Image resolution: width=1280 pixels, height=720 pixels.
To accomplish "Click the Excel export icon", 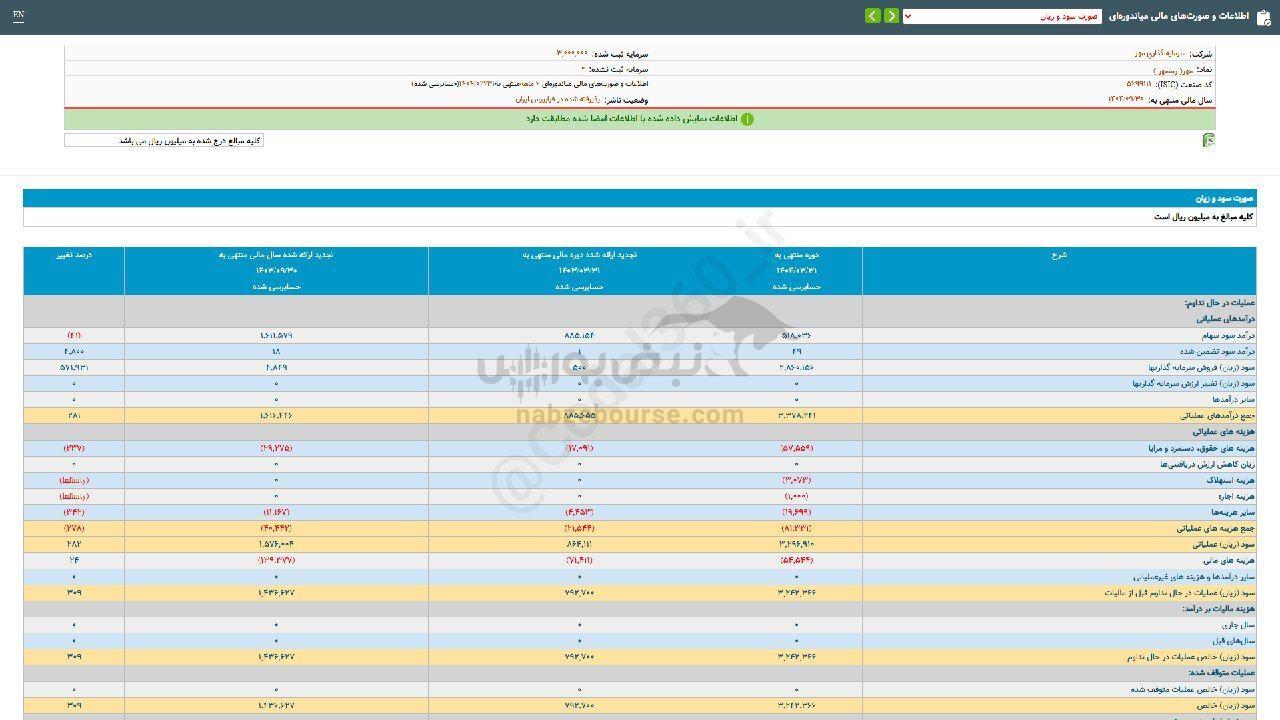I will tap(1208, 141).
